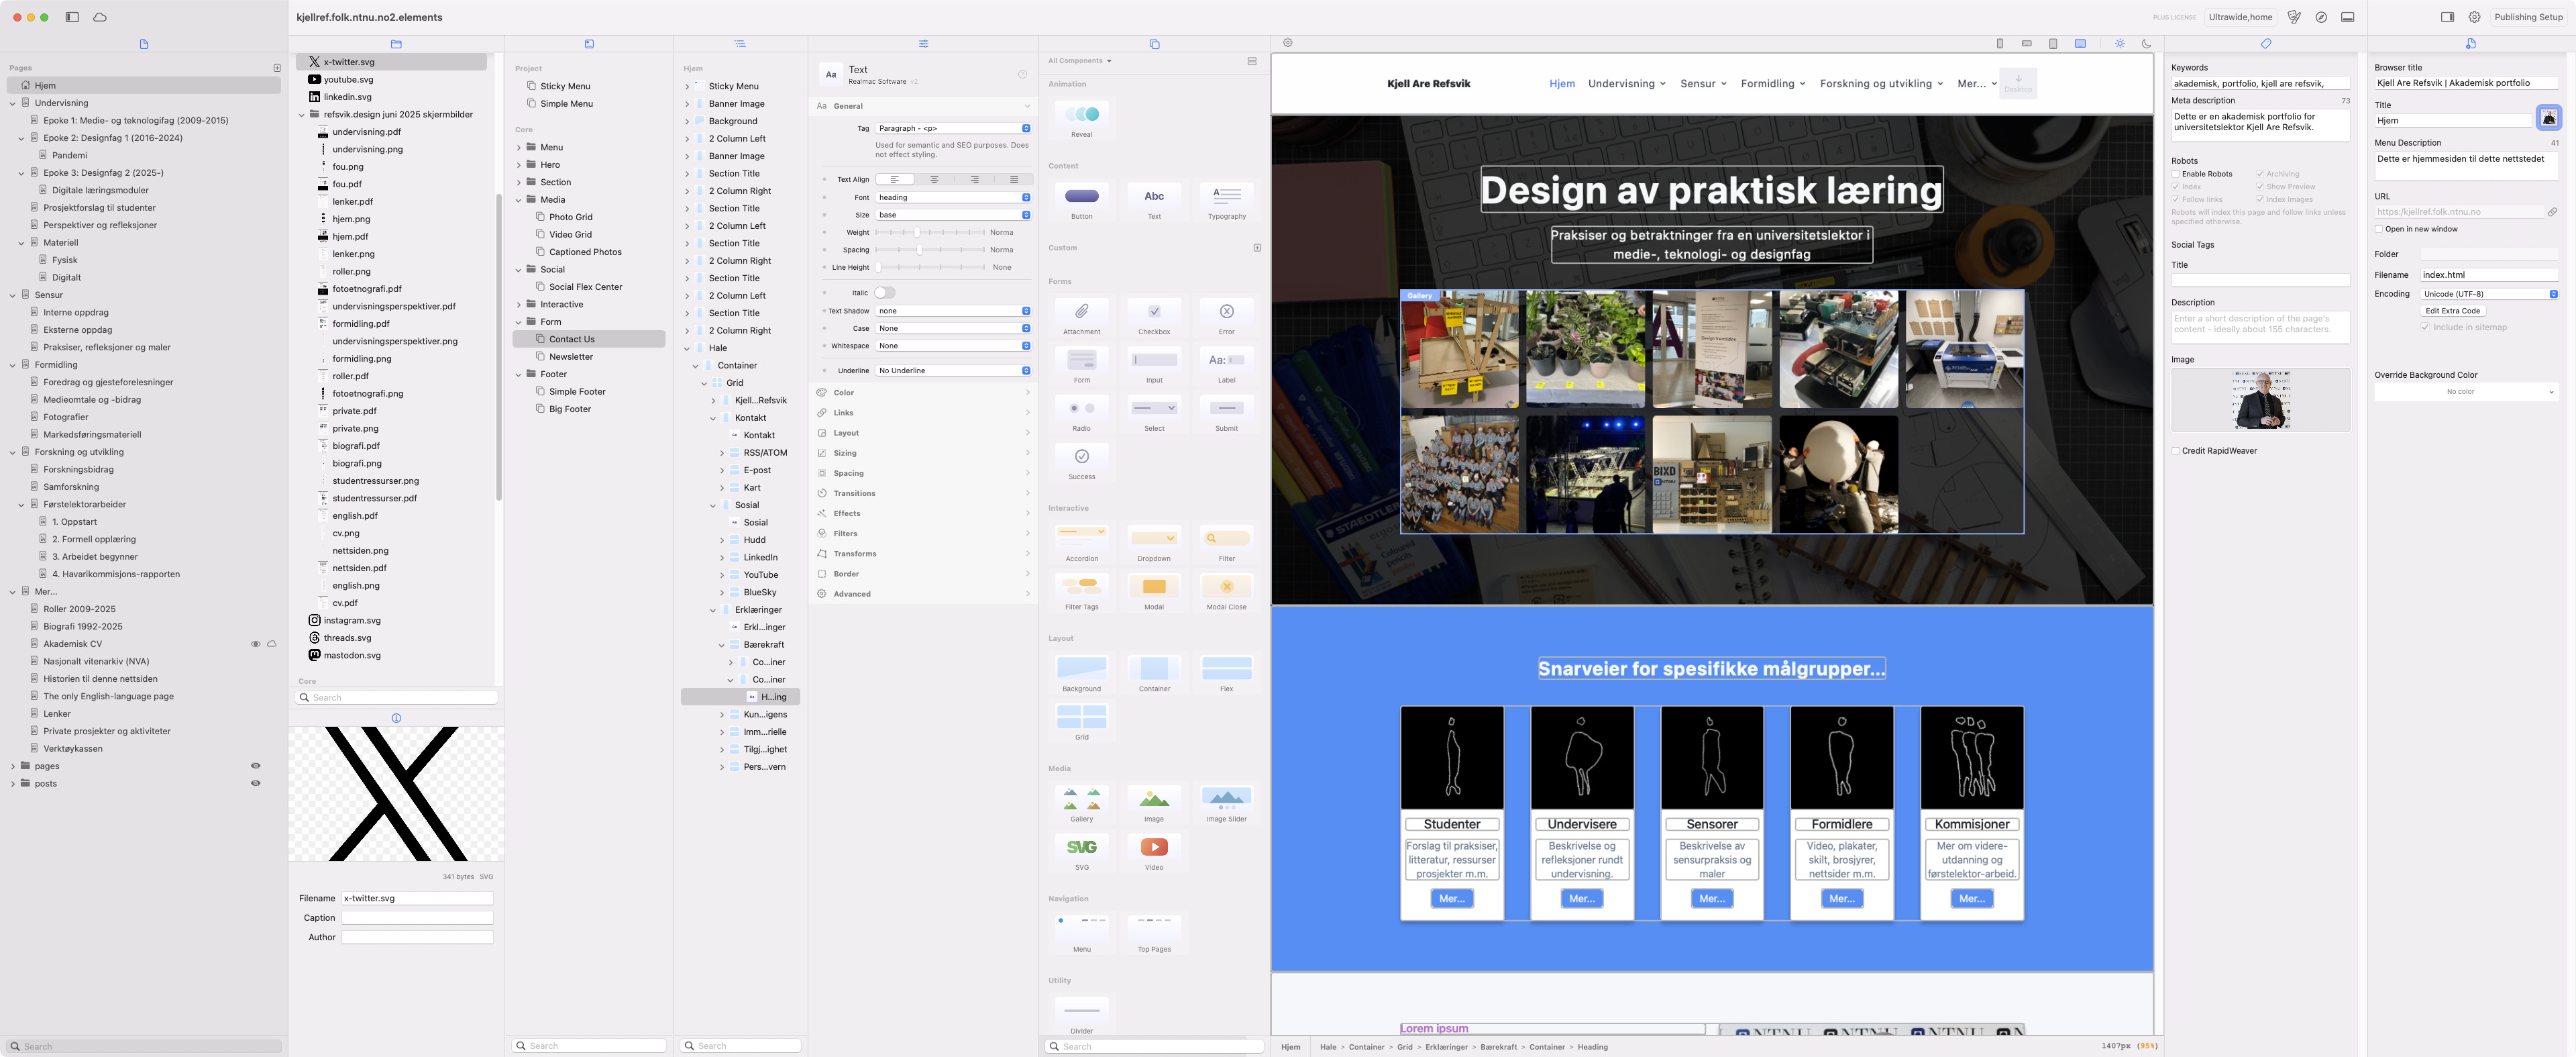Add custom component plus icon

pyautogui.click(x=1257, y=248)
